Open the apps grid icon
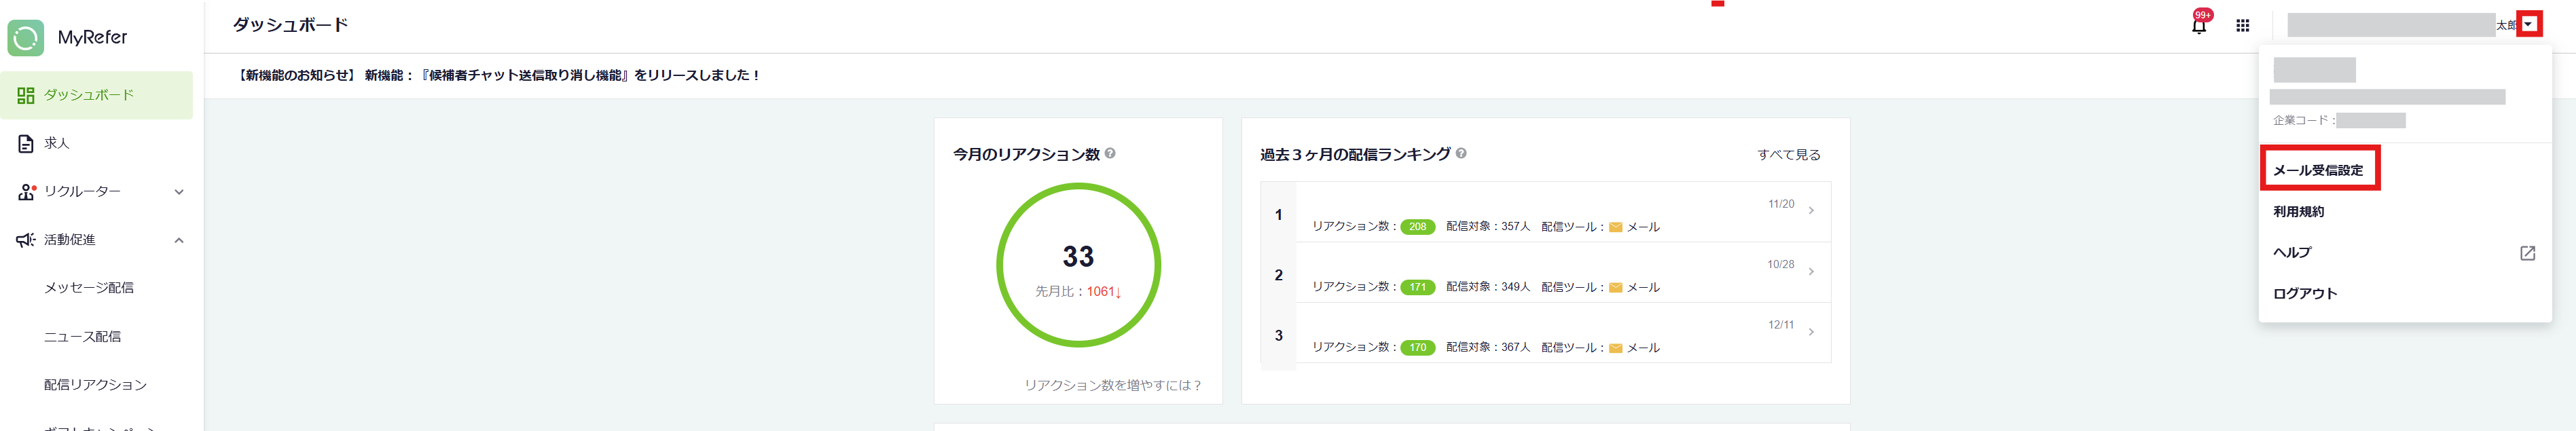 (2243, 26)
